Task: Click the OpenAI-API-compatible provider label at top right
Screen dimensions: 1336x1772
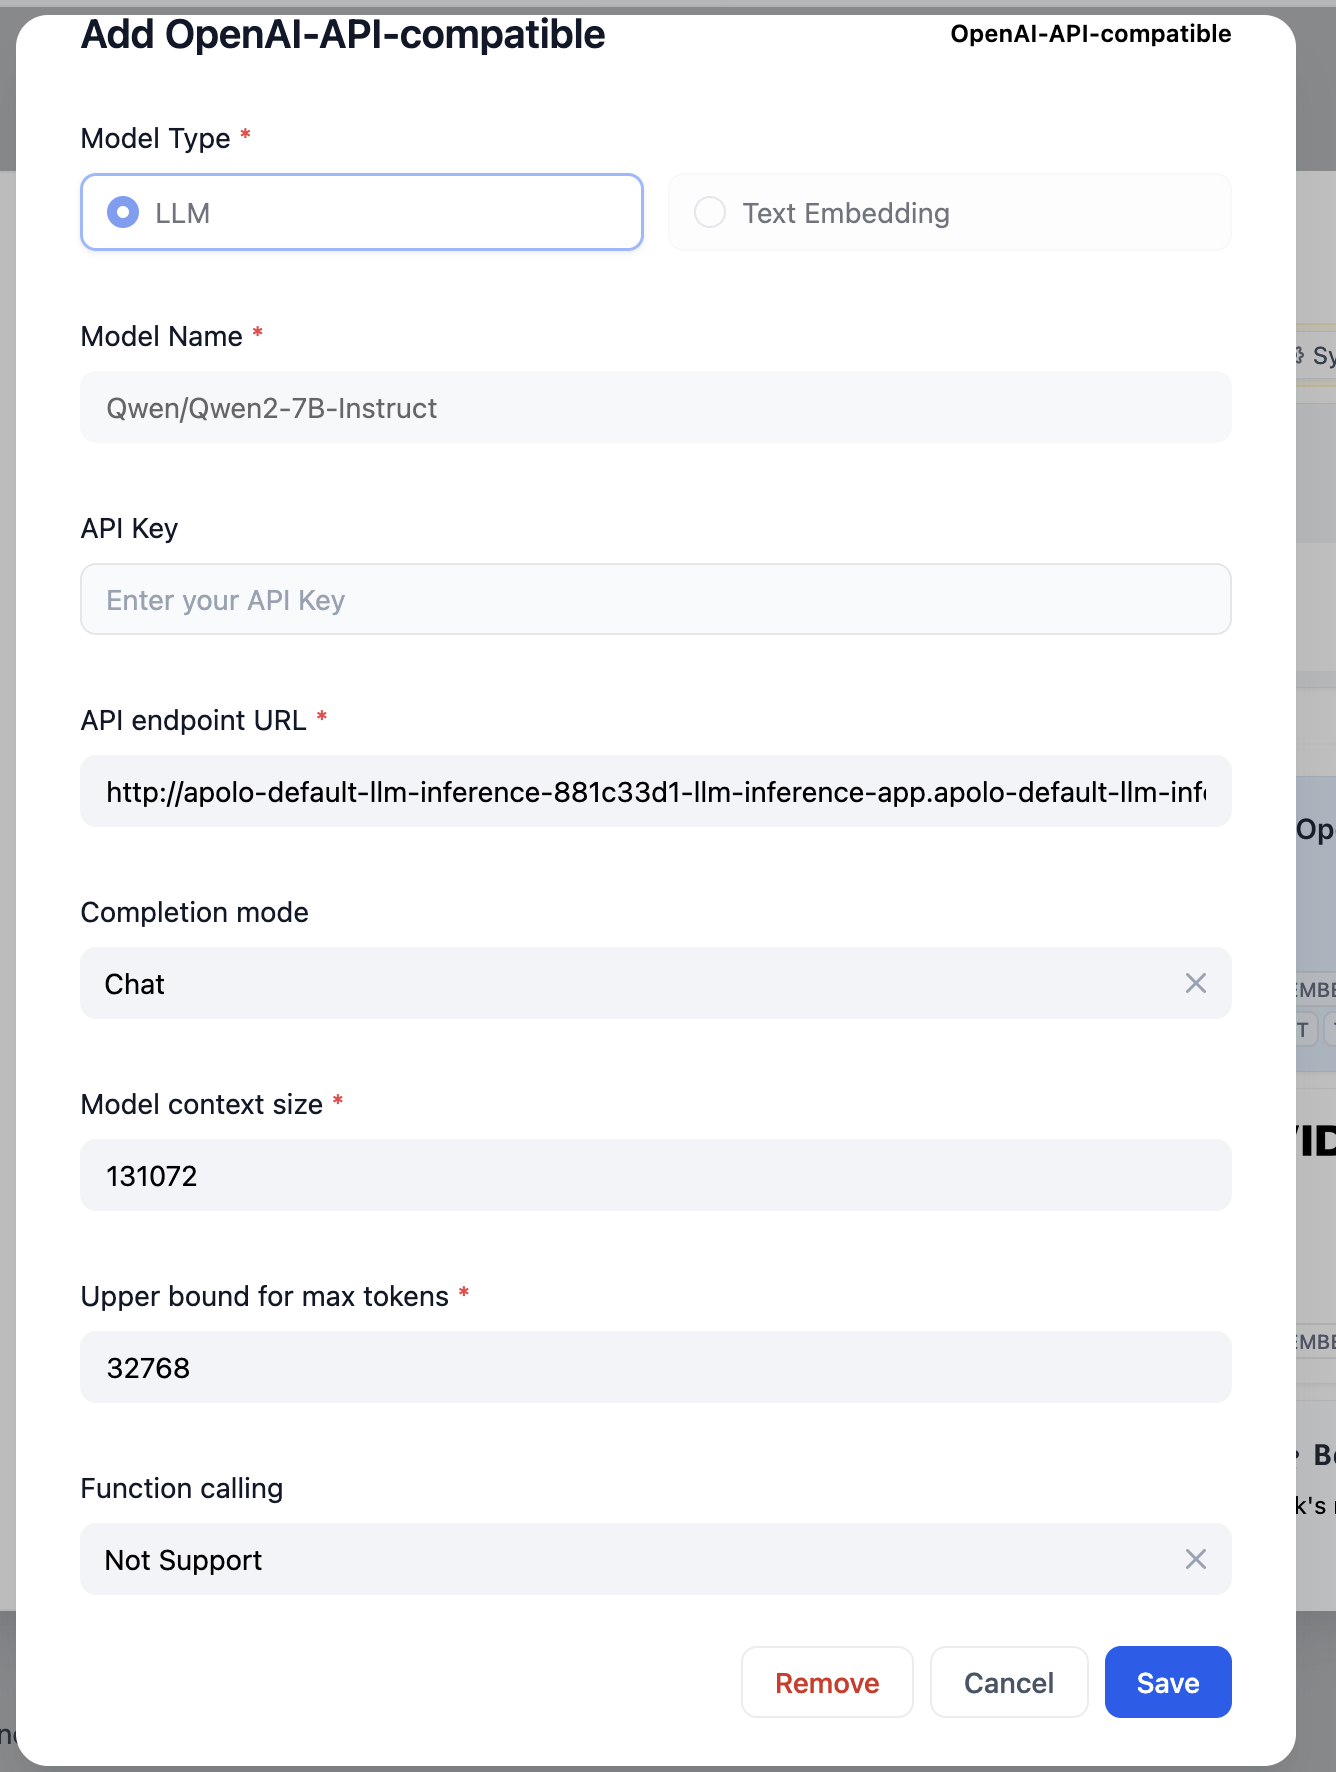Action: (1090, 34)
